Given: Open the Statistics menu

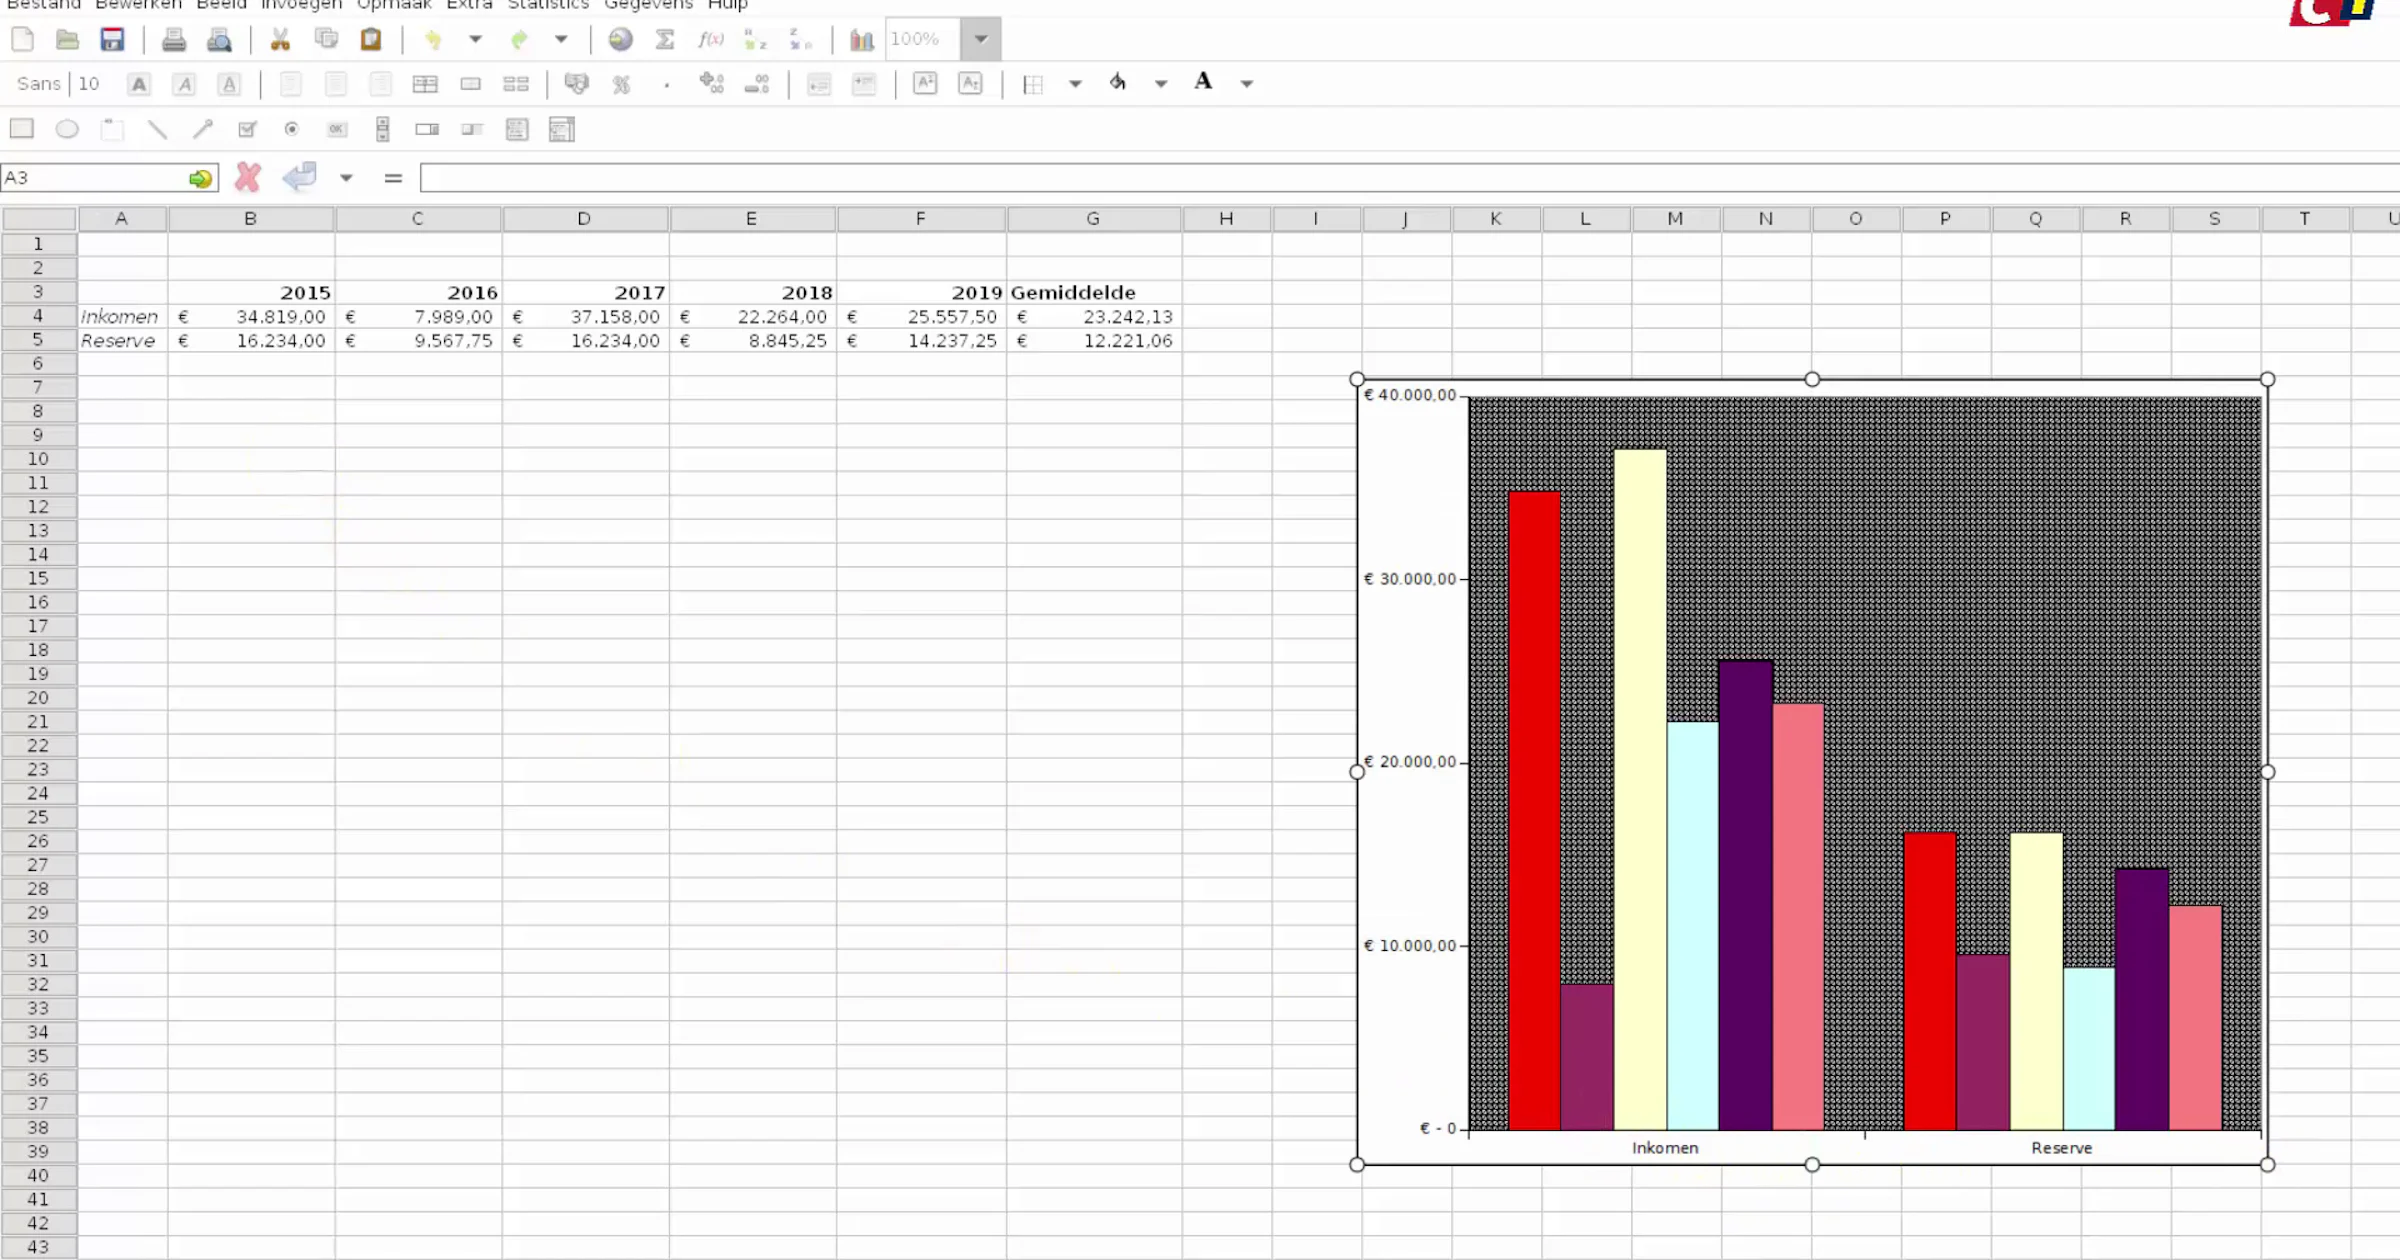Looking at the screenshot, I should [x=548, y=5].
